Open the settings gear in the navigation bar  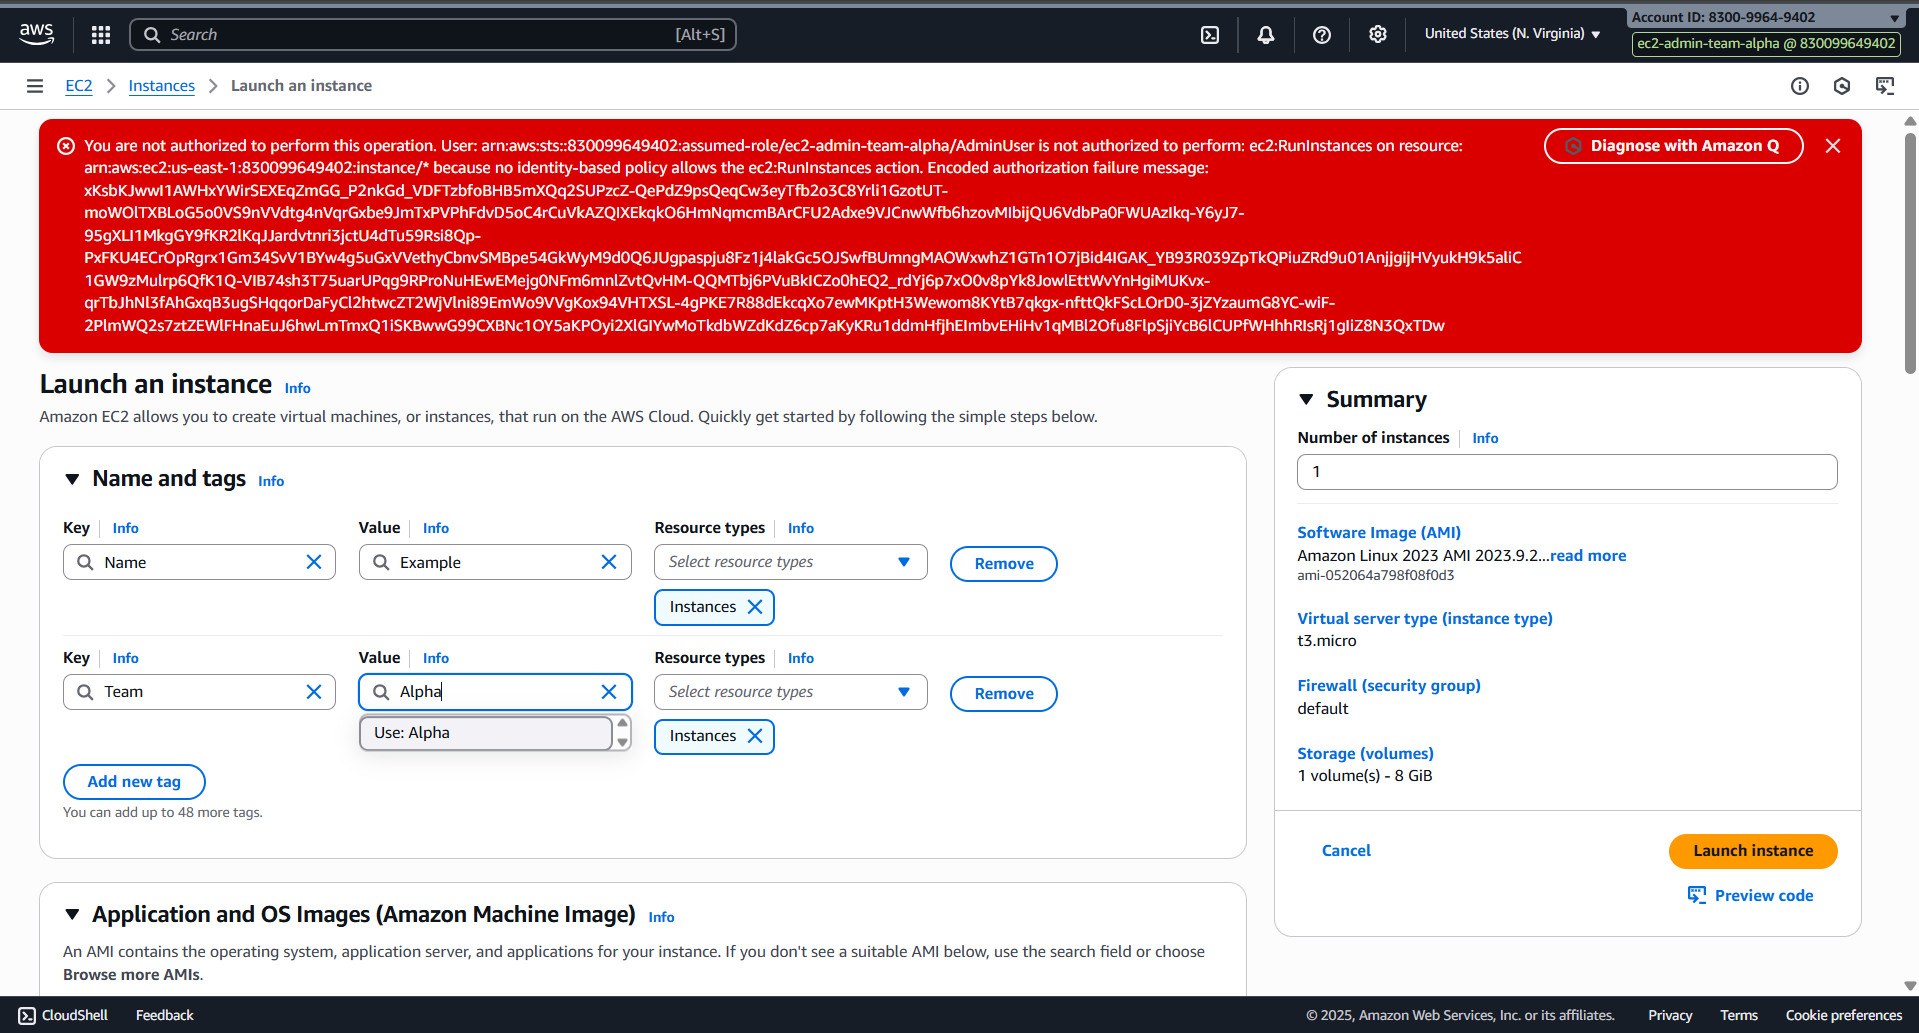[1378, 34]
